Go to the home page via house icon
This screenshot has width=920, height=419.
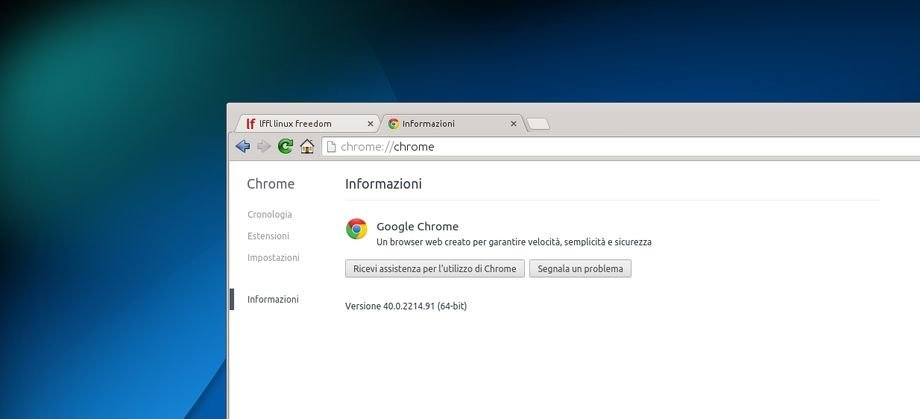(x=307, y=147)
